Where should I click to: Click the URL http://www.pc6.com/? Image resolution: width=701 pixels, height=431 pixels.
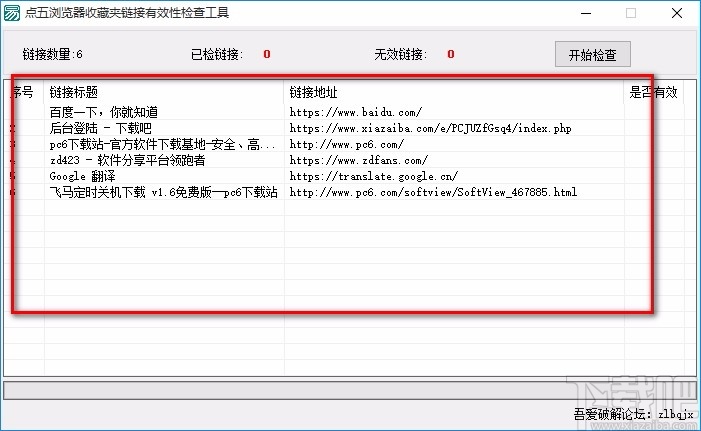[346, 144]
